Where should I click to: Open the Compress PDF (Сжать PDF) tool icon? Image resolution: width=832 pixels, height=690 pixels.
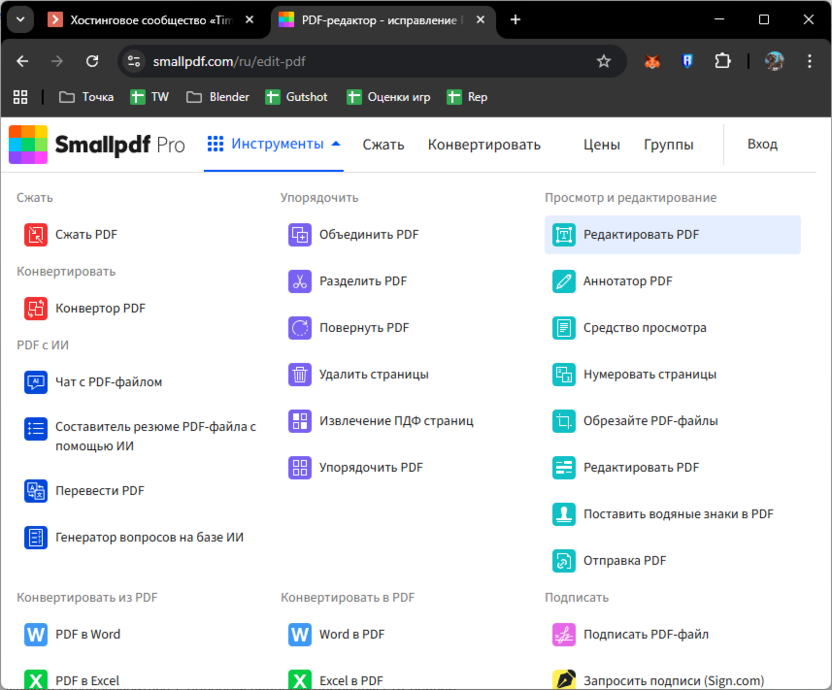pos(36,235)
